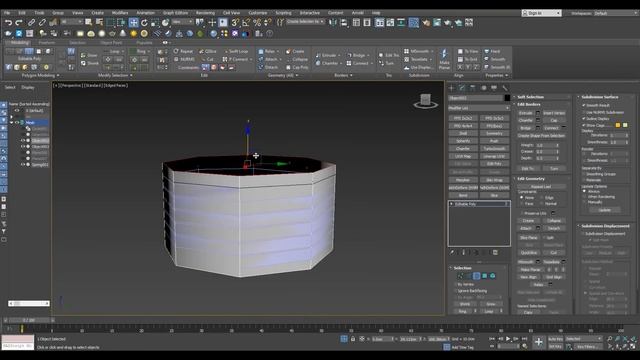Activate the Select and Move tool
This screenshot has height=360, width=640.
coord(133,22)
